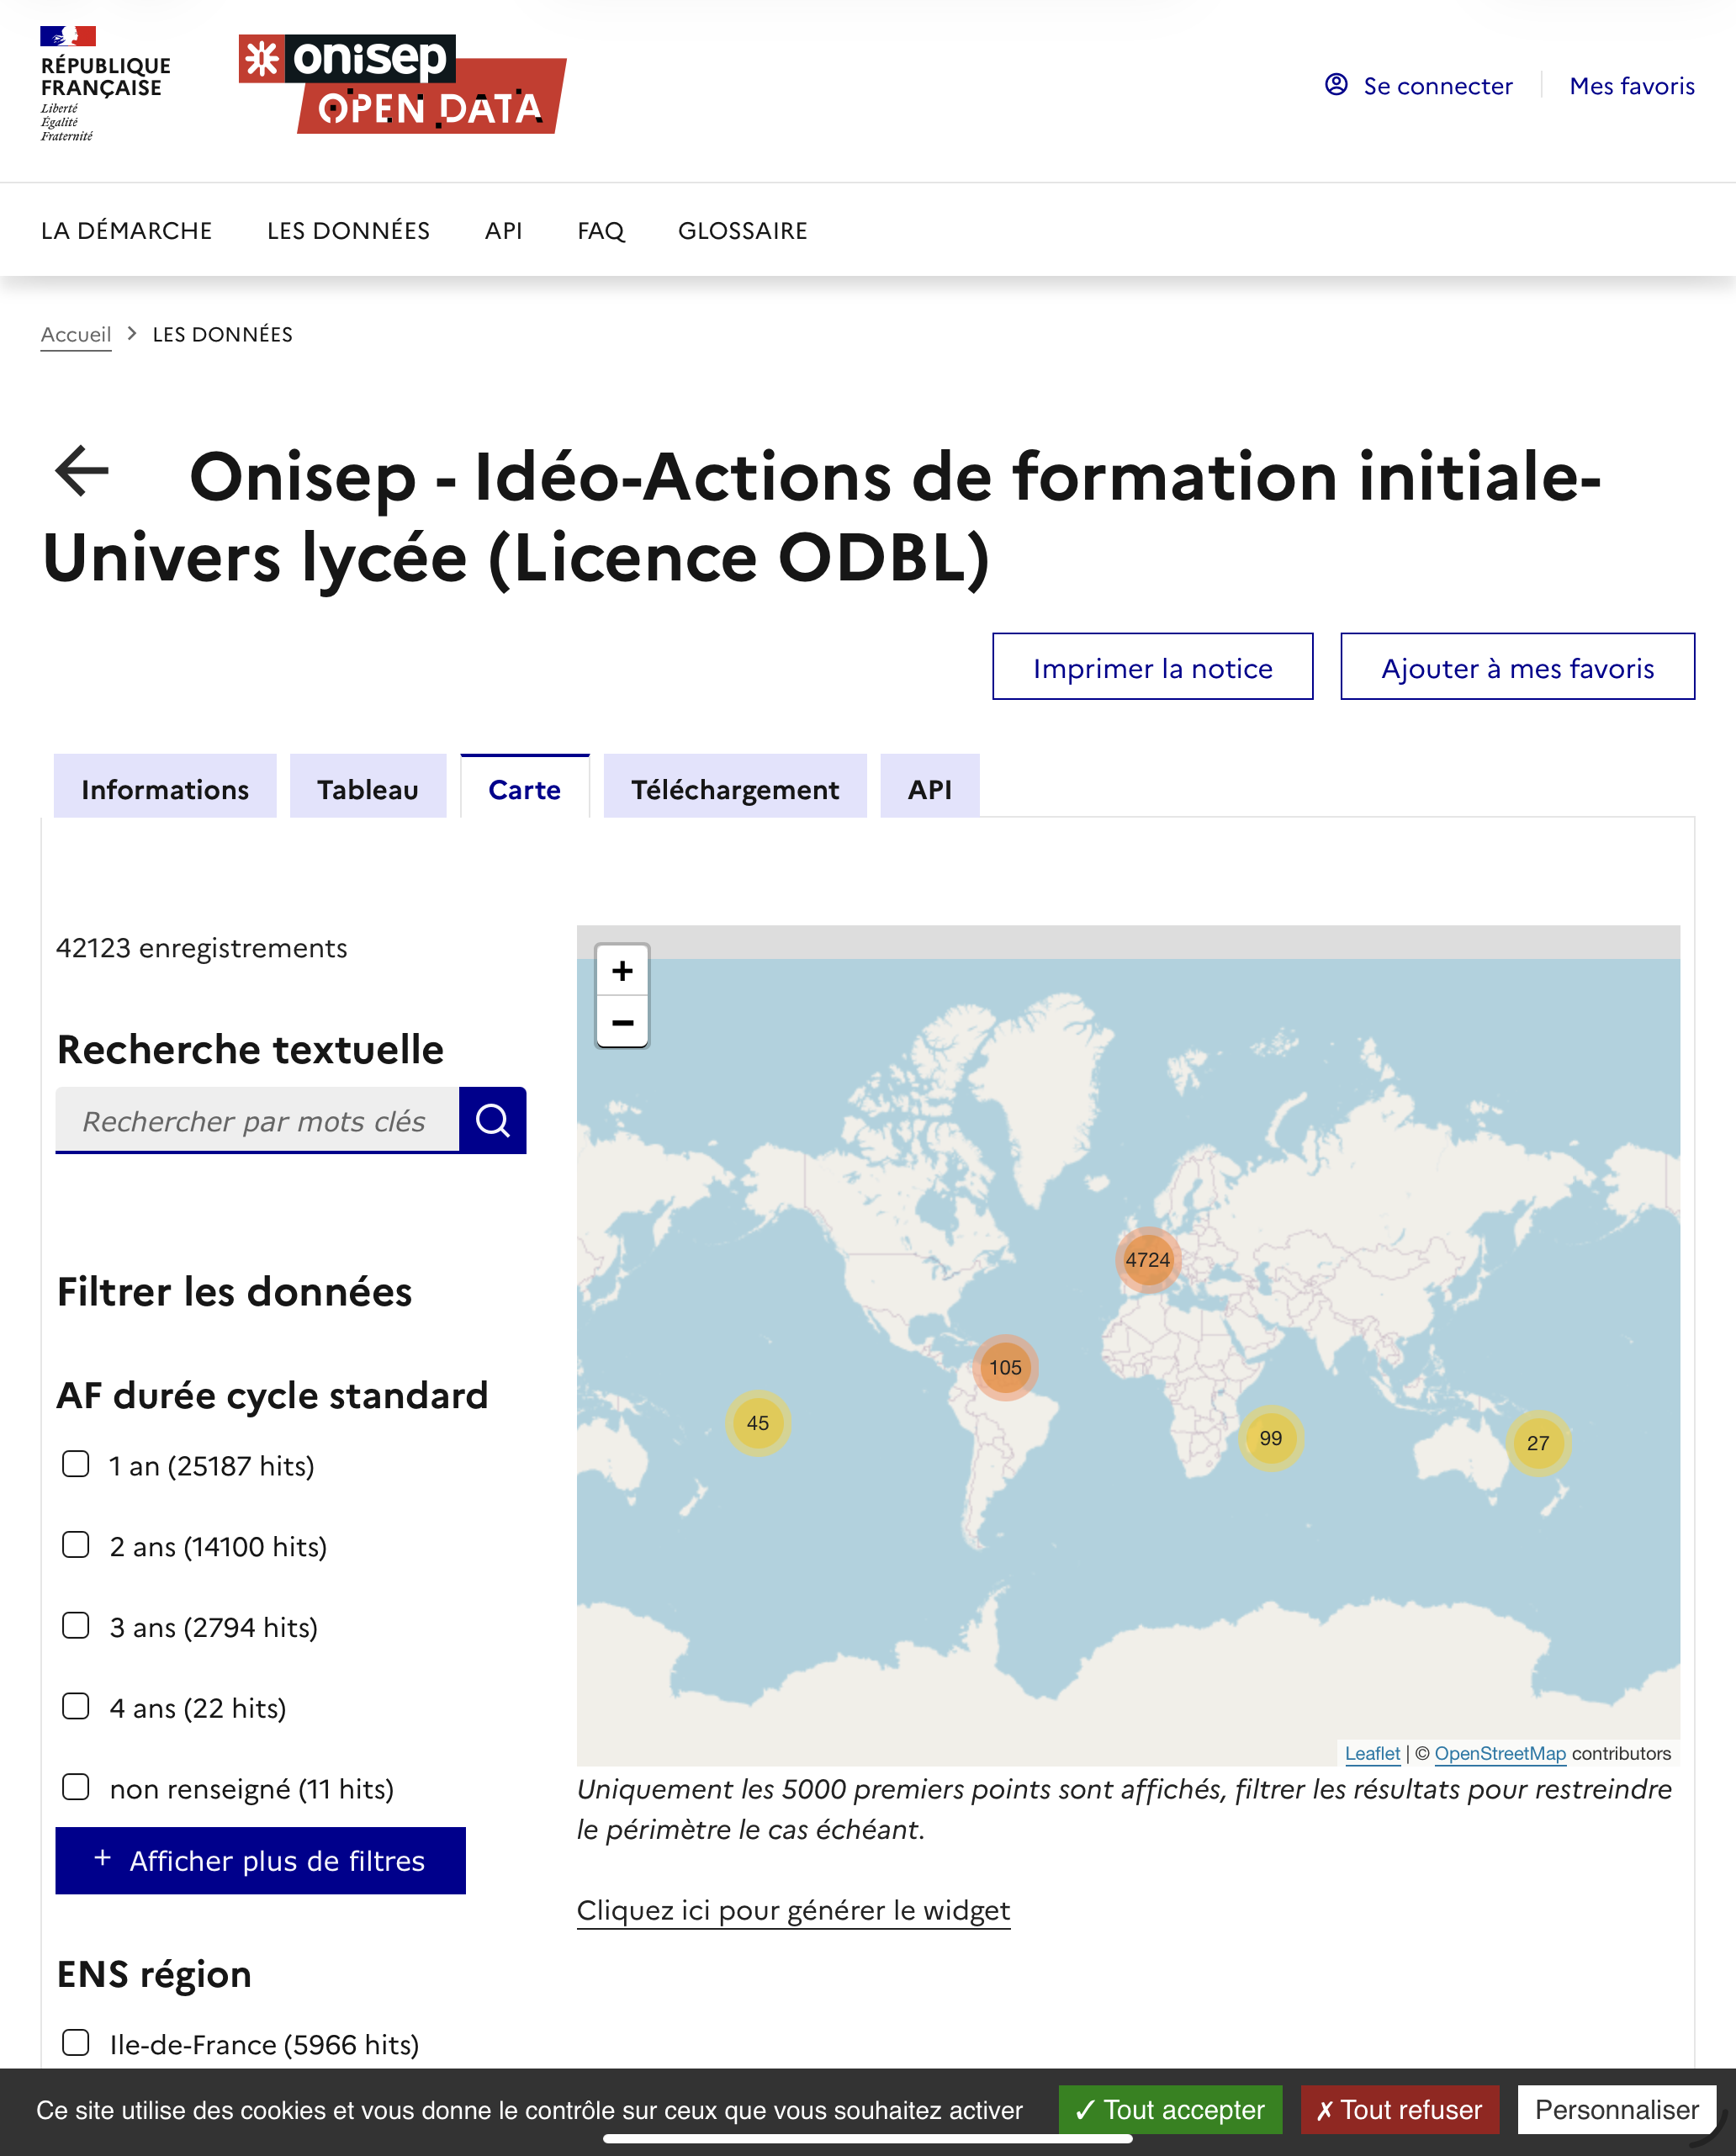Tick the '3 ans' checkbox

point(76,1625)
